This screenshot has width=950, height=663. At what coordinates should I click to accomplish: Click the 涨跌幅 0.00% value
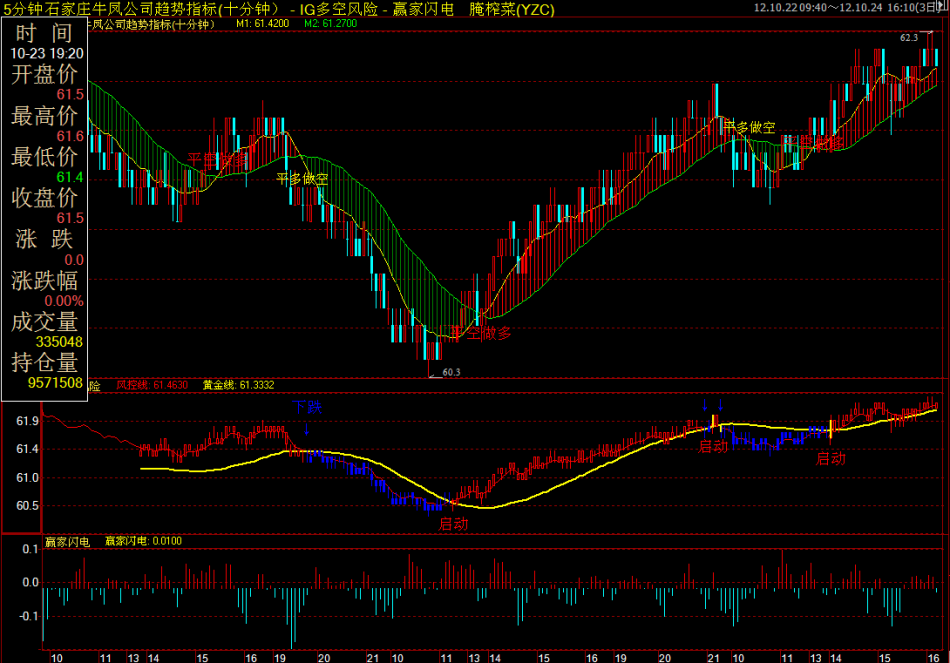point(63,300)
